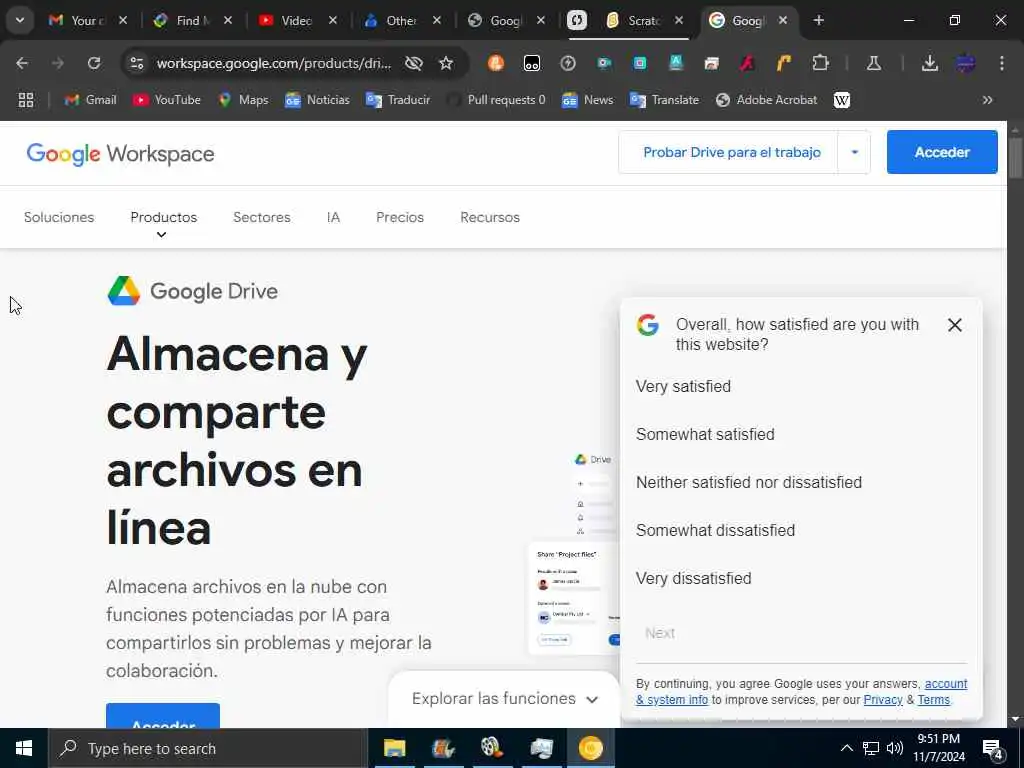Image resolution: width=1024 pixels, height=768 pixels.
Task: Open the Traducir bookmark
Action: (x=398, y=100)
